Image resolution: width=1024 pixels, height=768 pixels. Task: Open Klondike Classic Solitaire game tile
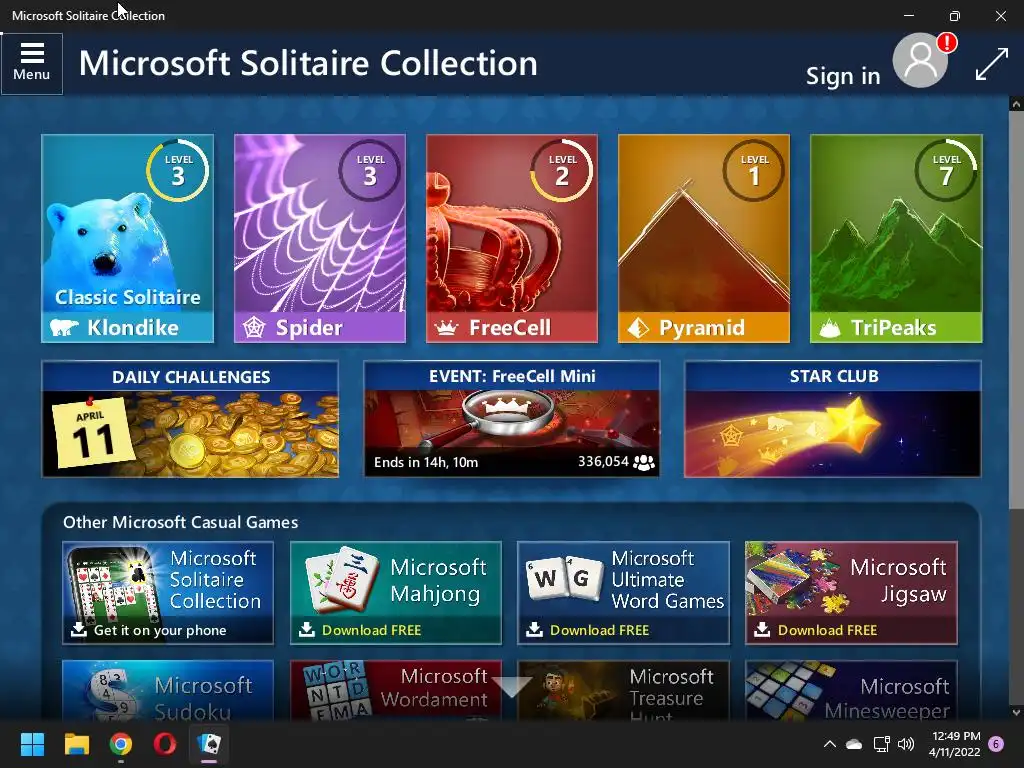(x=127, y=238)
